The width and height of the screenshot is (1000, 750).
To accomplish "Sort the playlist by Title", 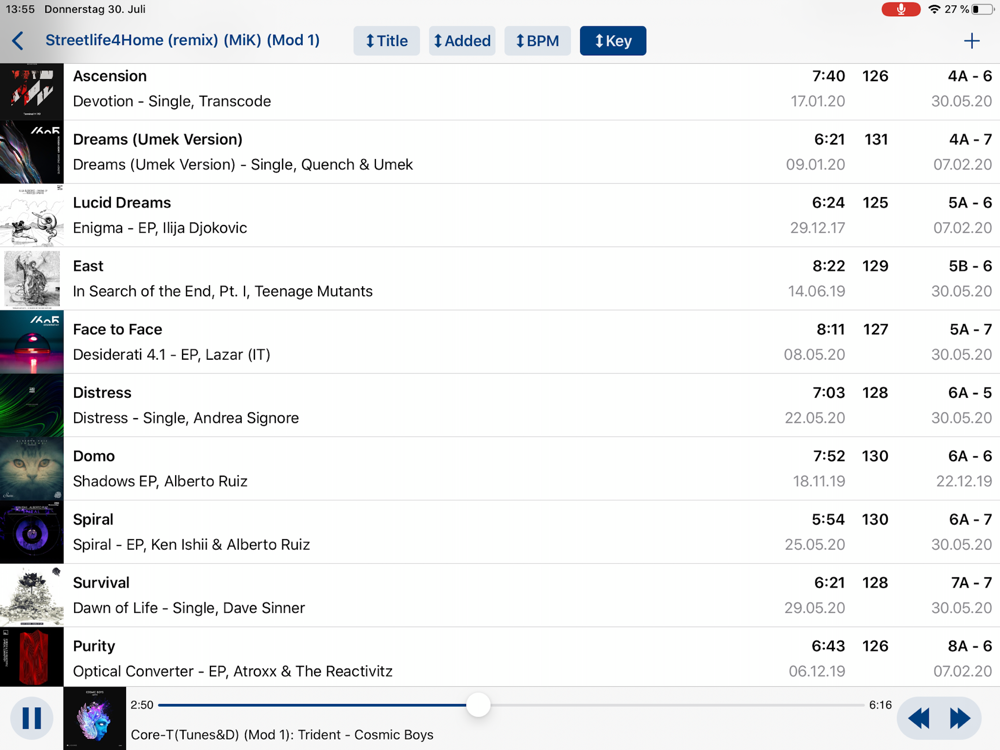I will tap(386, 41).
